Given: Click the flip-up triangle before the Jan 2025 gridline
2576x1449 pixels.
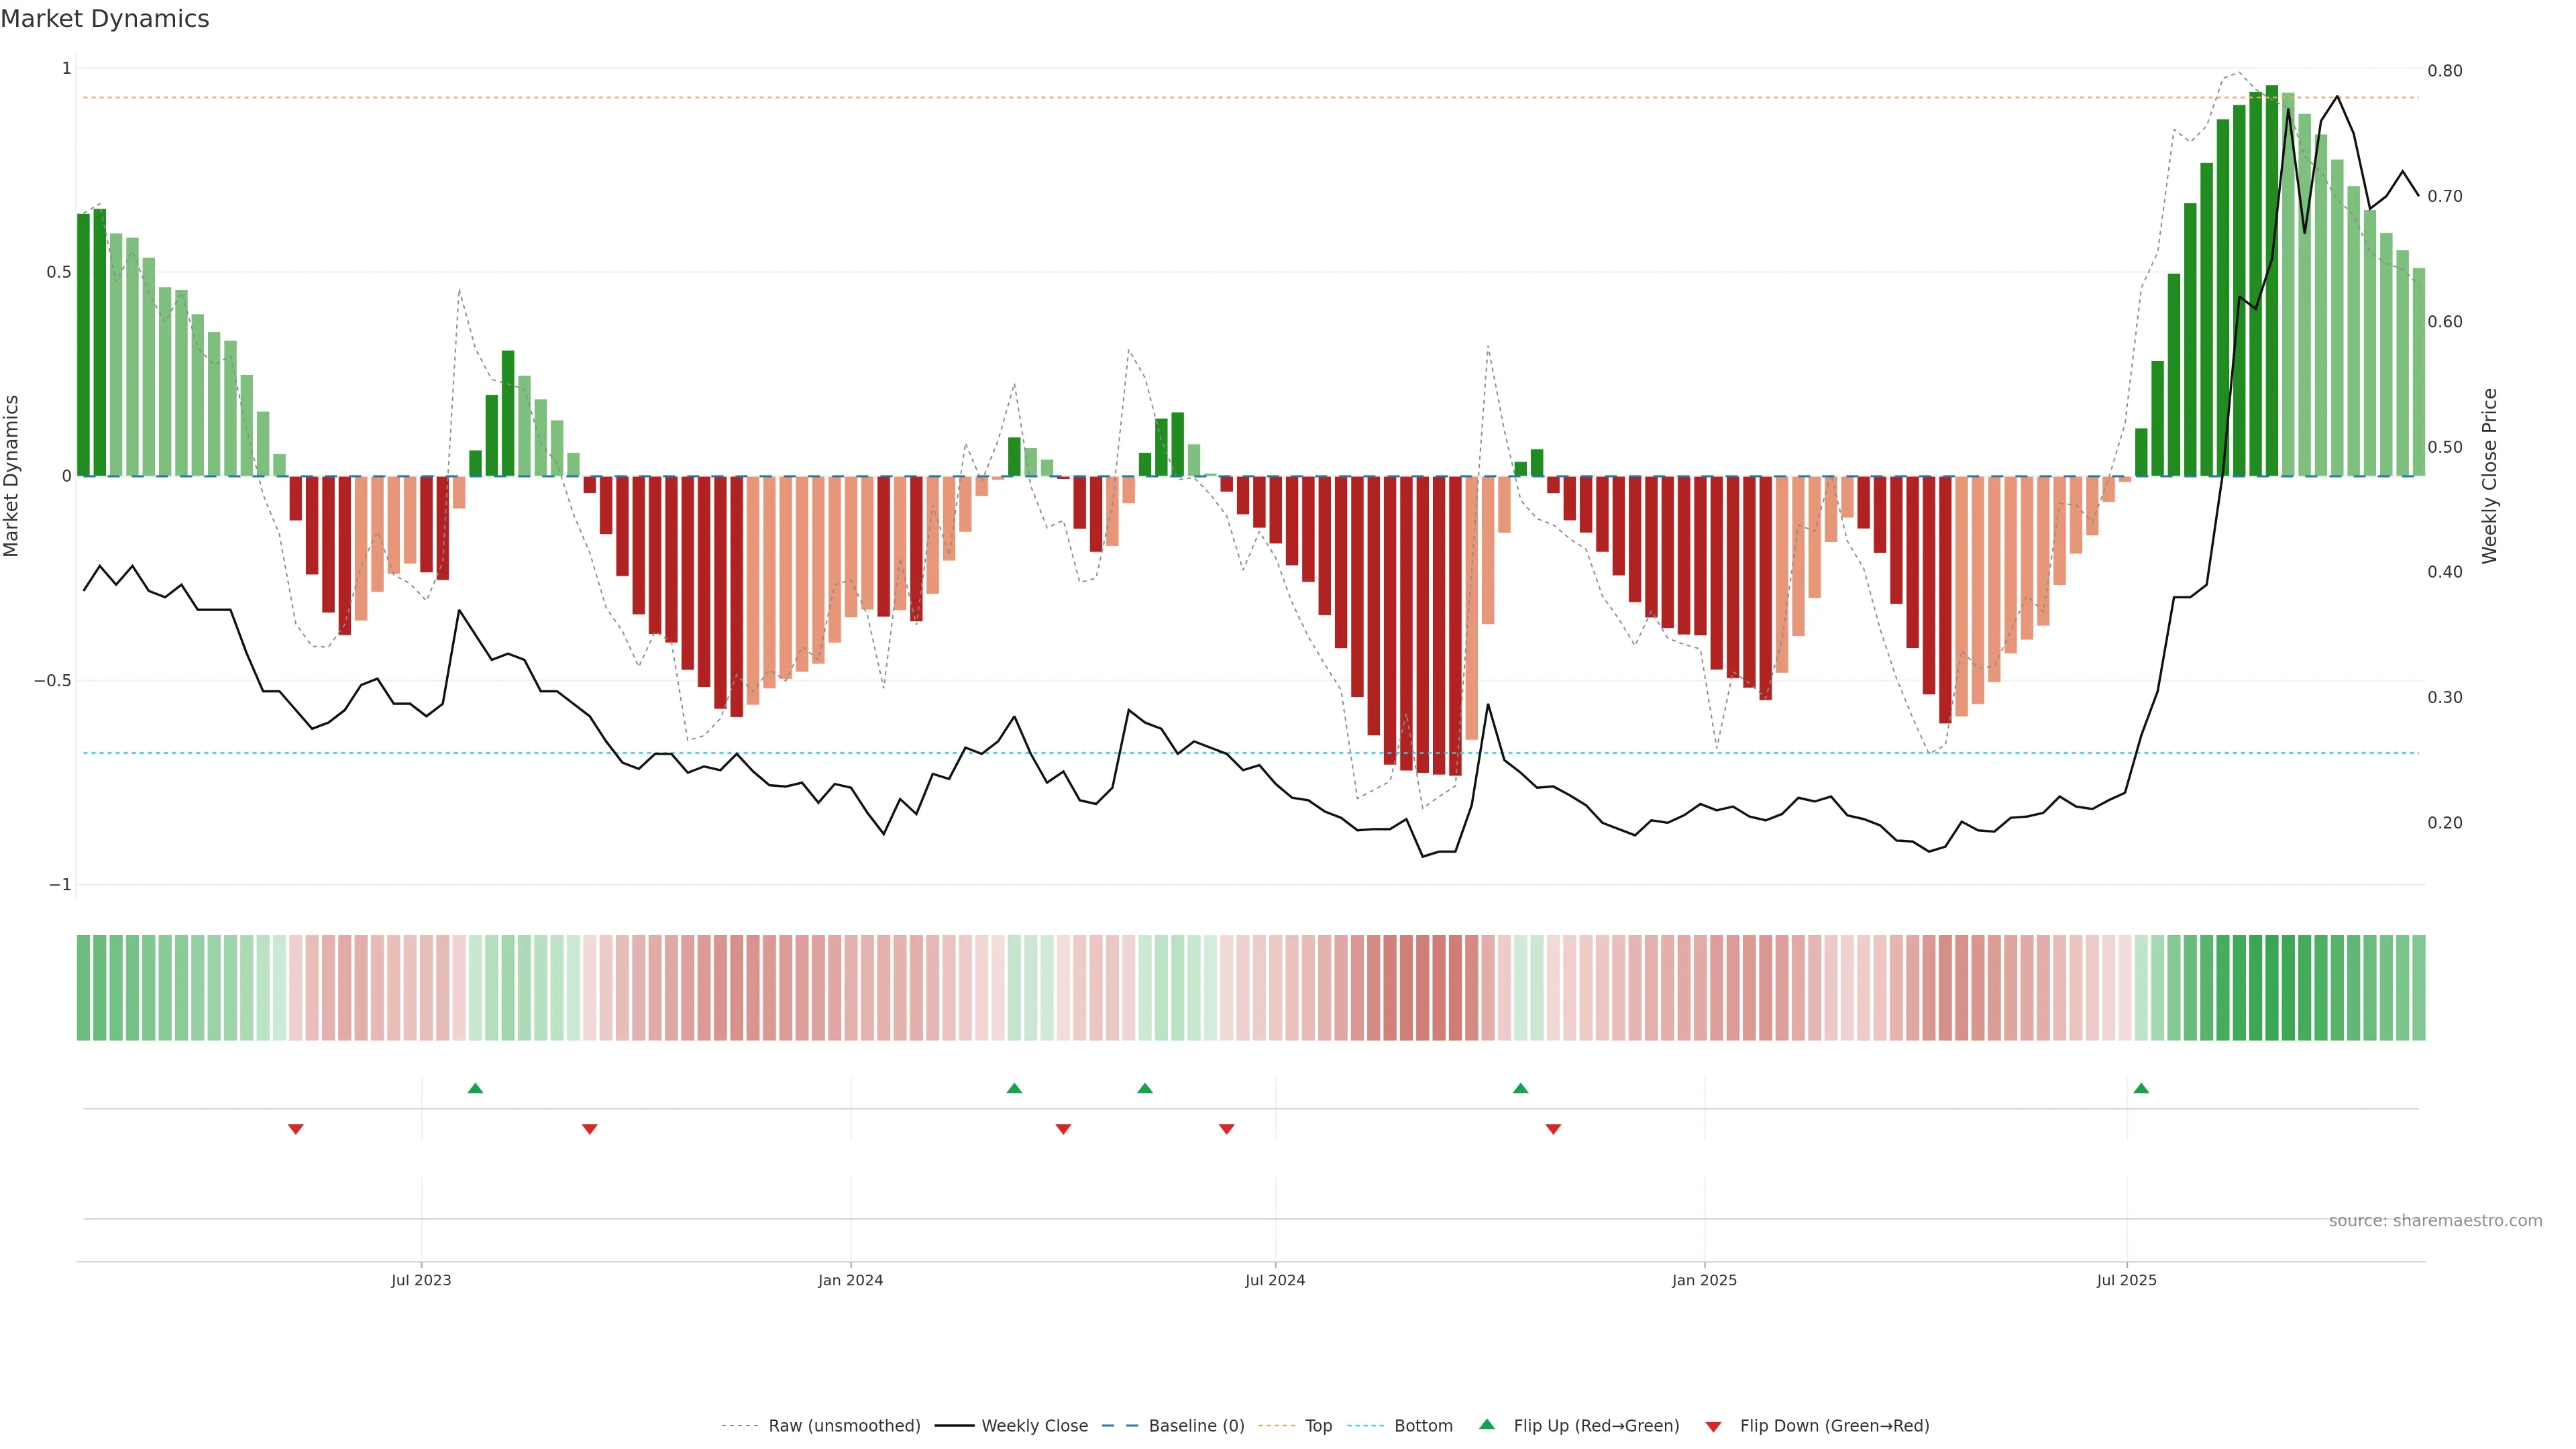Looking at the screenshot, I should click(x=1520, y=1088).
